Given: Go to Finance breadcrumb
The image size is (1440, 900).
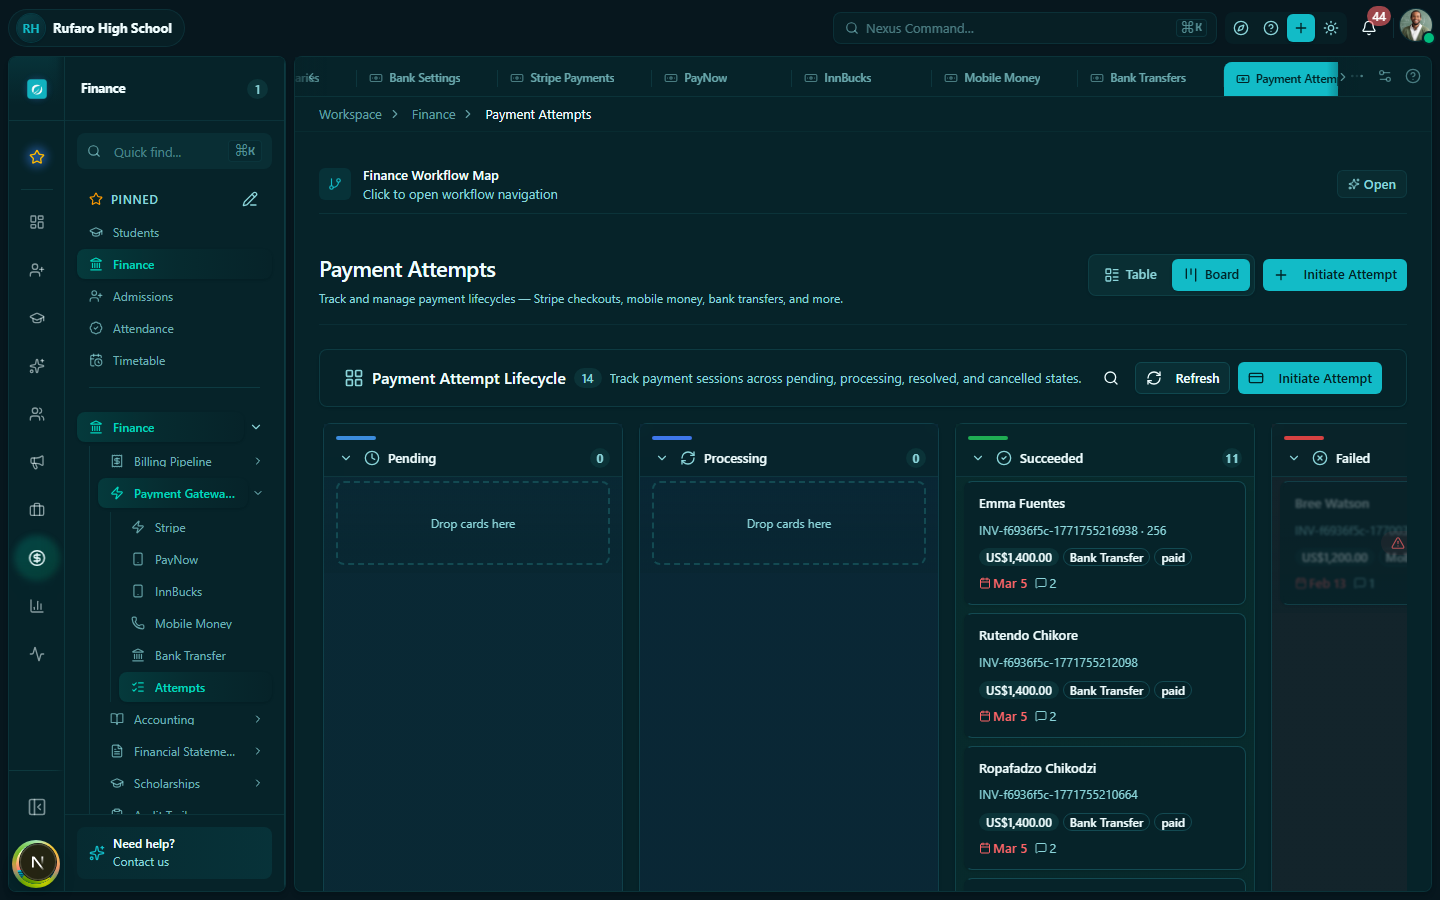Looking at the screenshot, I should [433, 115].
